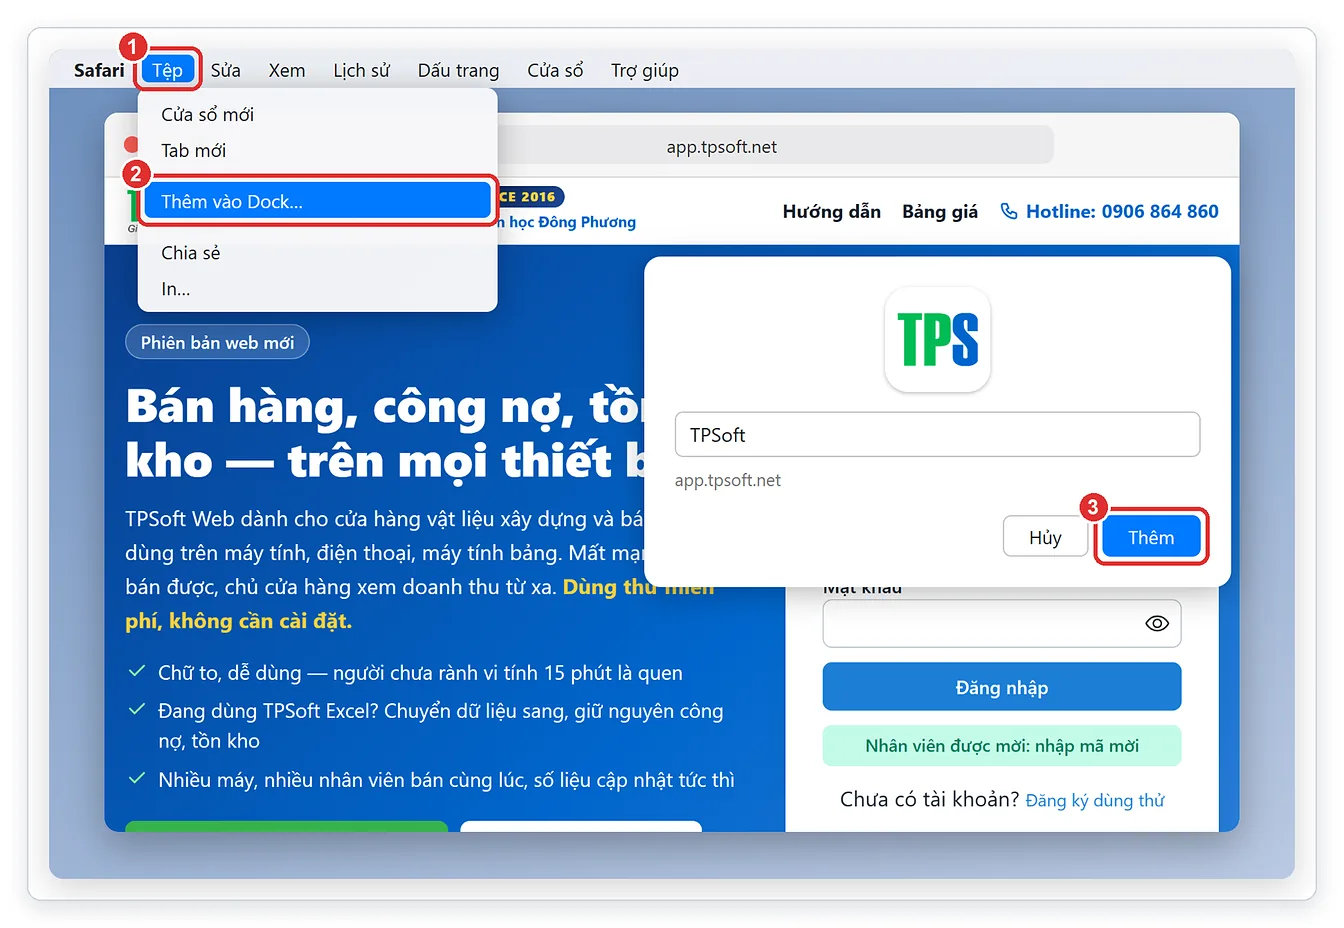
Task: Open the Lịch sử menu
Action: tap(361, 70)
